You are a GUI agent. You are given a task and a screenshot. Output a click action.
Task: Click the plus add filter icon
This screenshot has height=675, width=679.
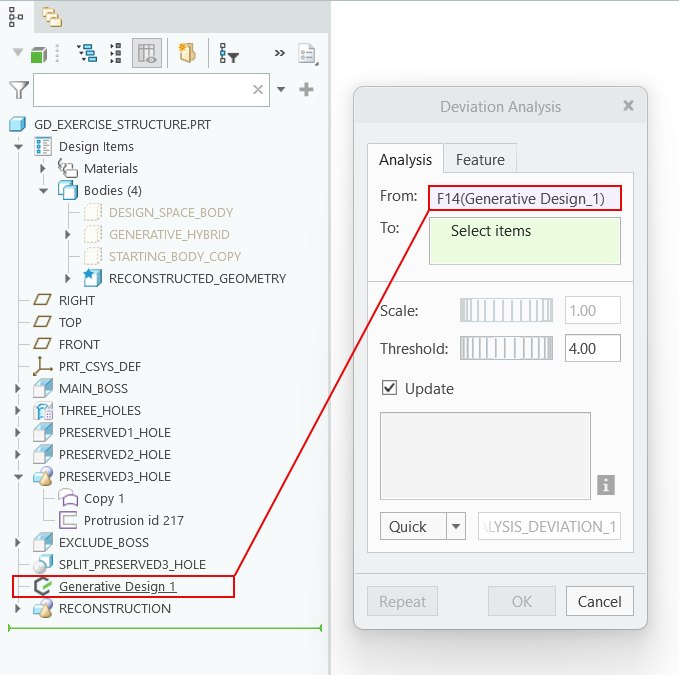pyautogui.click(x=306, y=90)
